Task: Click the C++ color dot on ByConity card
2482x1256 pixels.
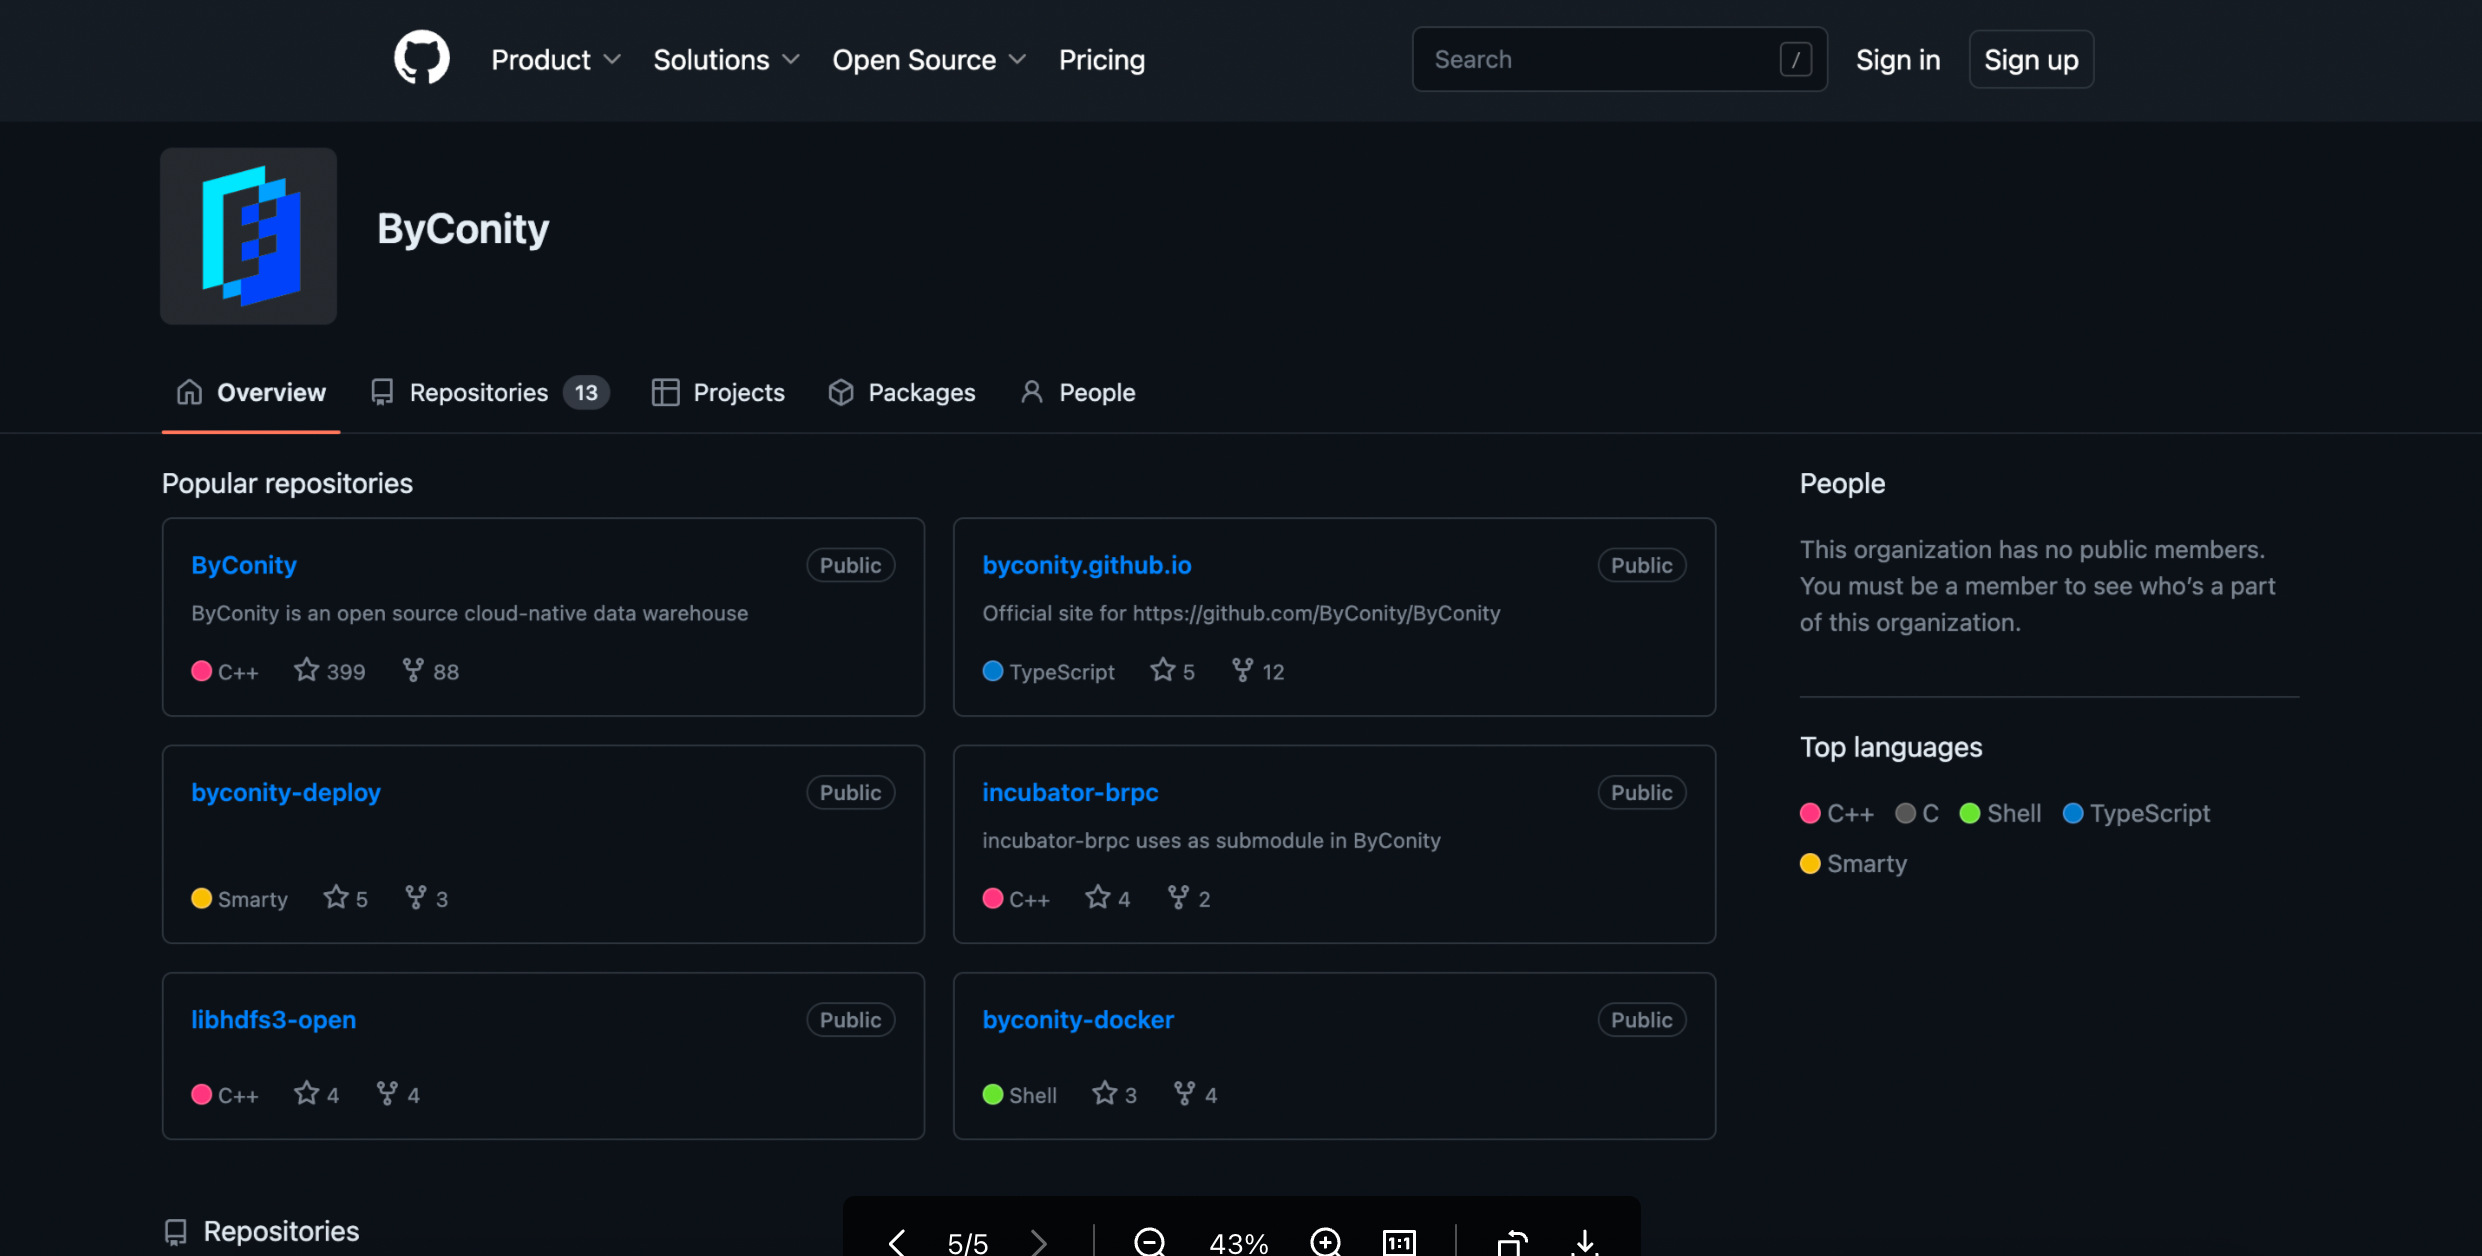Action: [x=201, y=671]
